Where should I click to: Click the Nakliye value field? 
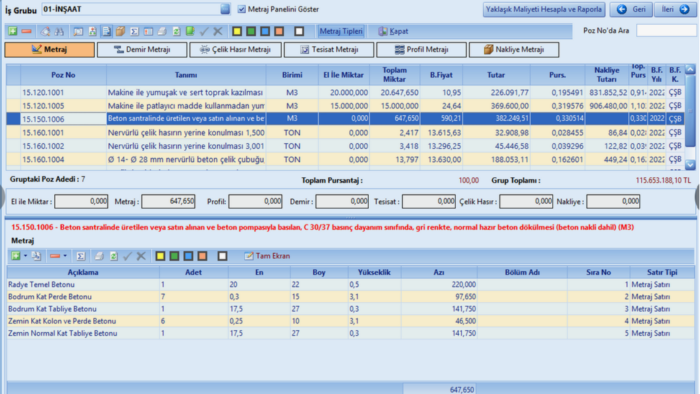[x=613, y=202]
